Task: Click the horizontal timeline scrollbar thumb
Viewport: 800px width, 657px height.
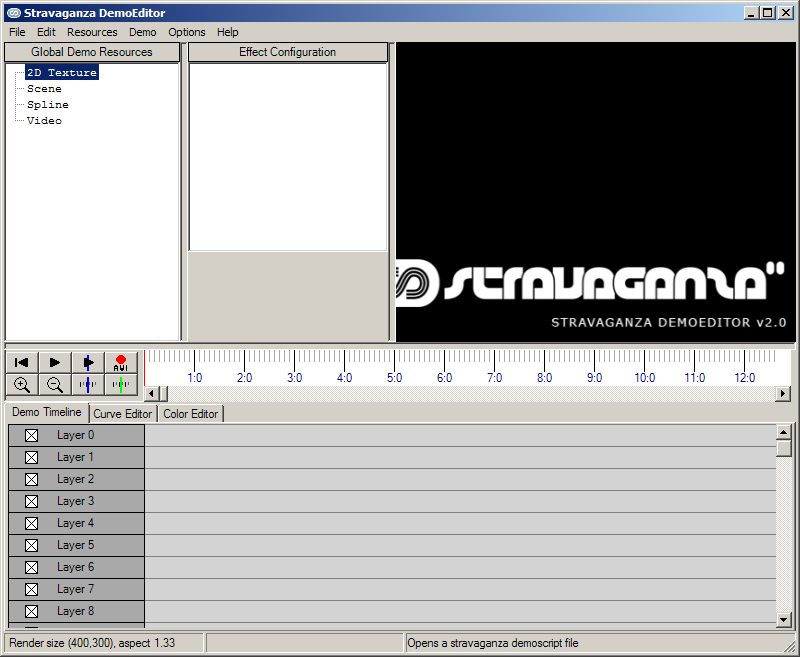Action: point(164,394)
